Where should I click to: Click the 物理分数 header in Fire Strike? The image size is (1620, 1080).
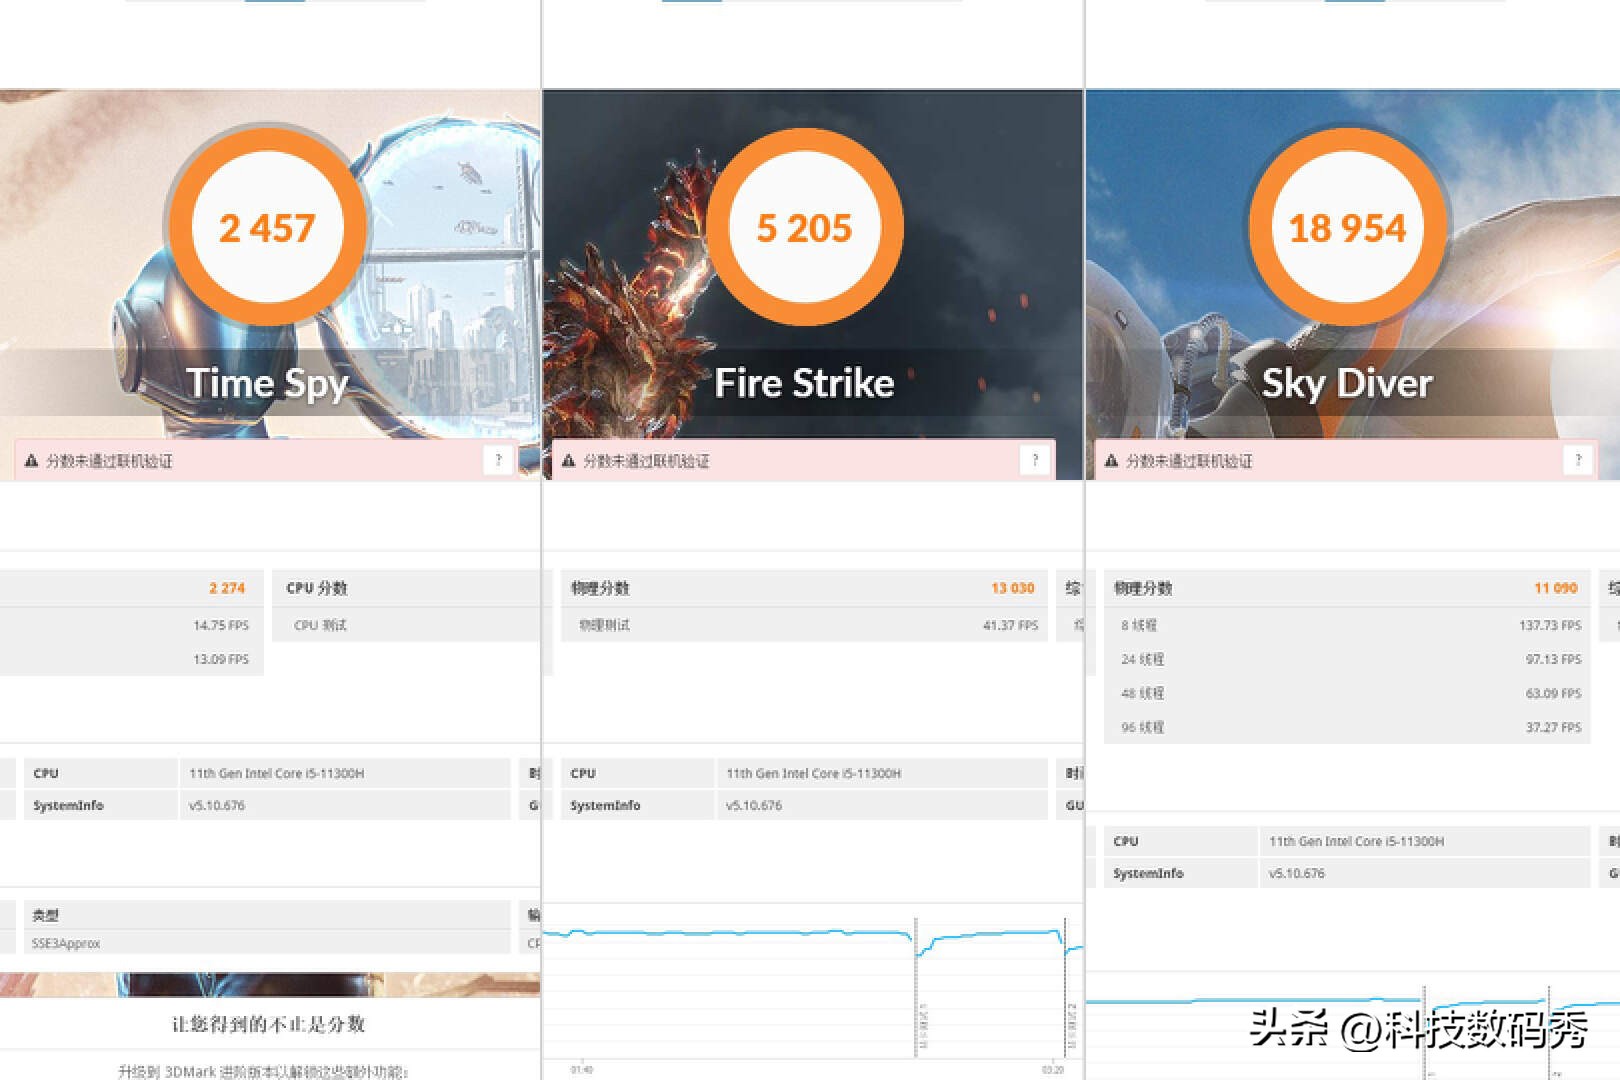click(600, 588)
